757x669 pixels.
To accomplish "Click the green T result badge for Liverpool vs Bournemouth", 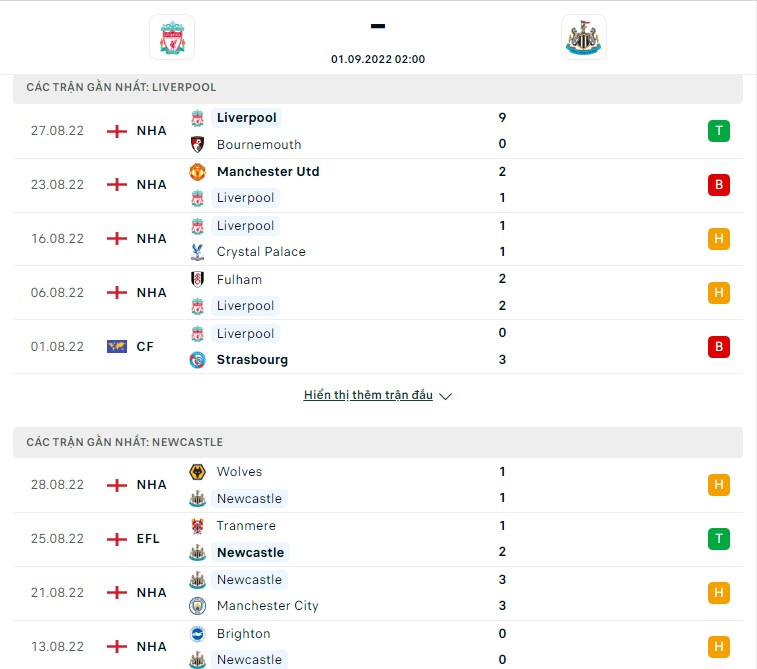I will click(x=718, y=131).
